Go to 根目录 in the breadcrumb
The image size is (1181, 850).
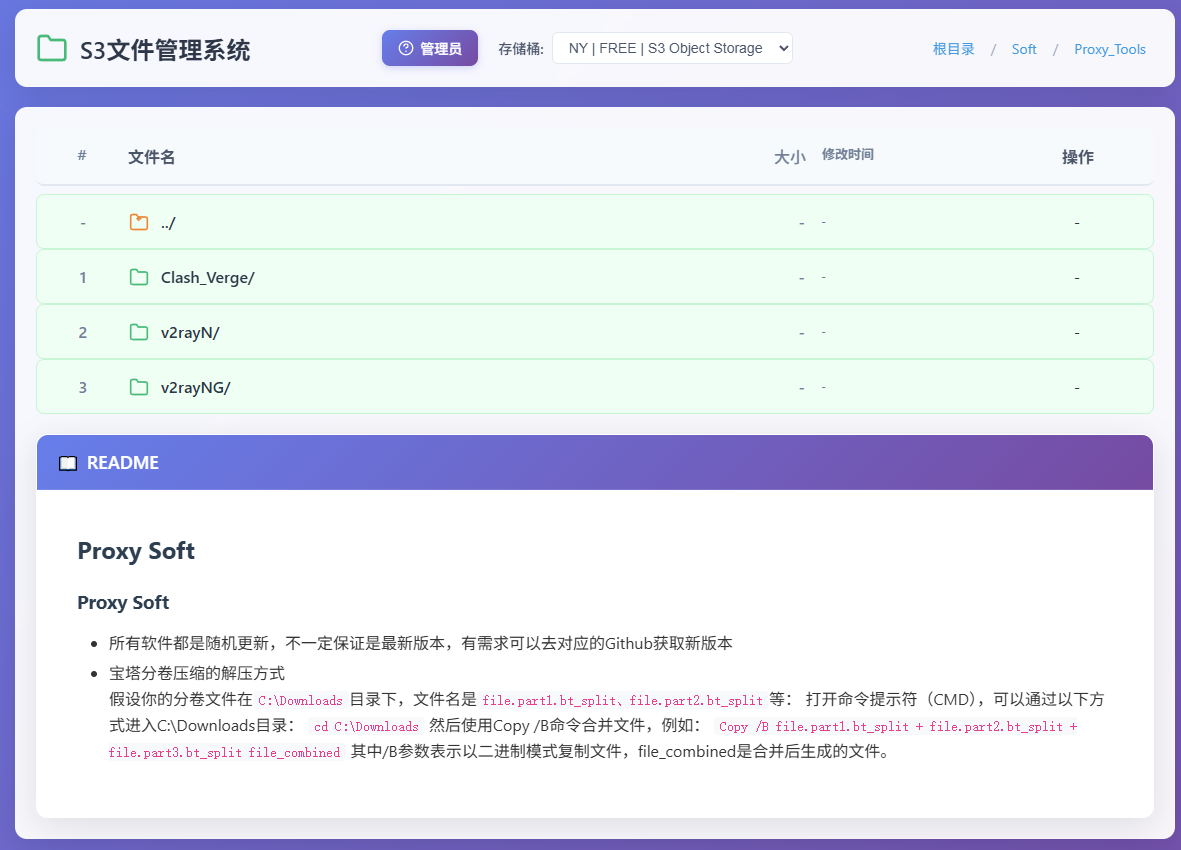tap(953, 49)
